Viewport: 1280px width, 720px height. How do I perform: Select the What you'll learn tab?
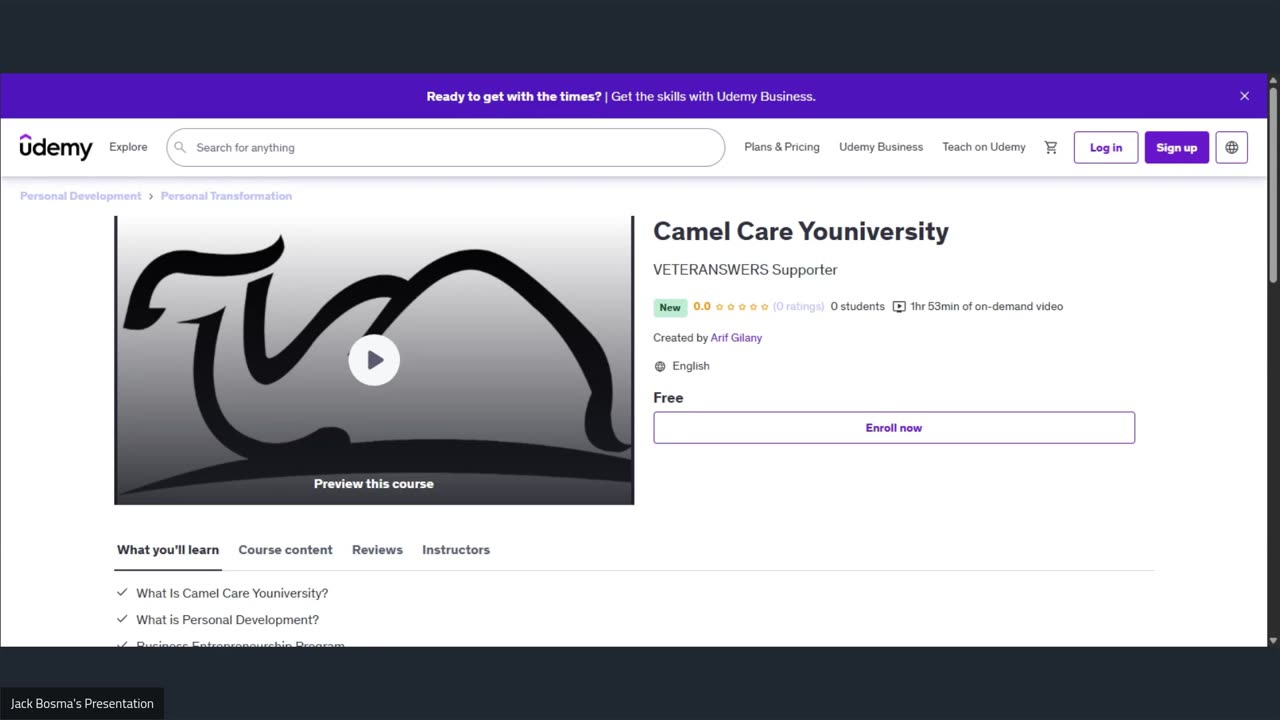168,550
